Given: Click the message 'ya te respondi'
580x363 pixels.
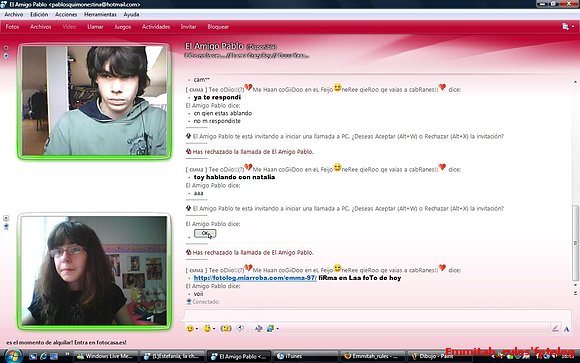Looking at the screenshot, I should click(x=217, y=97).
